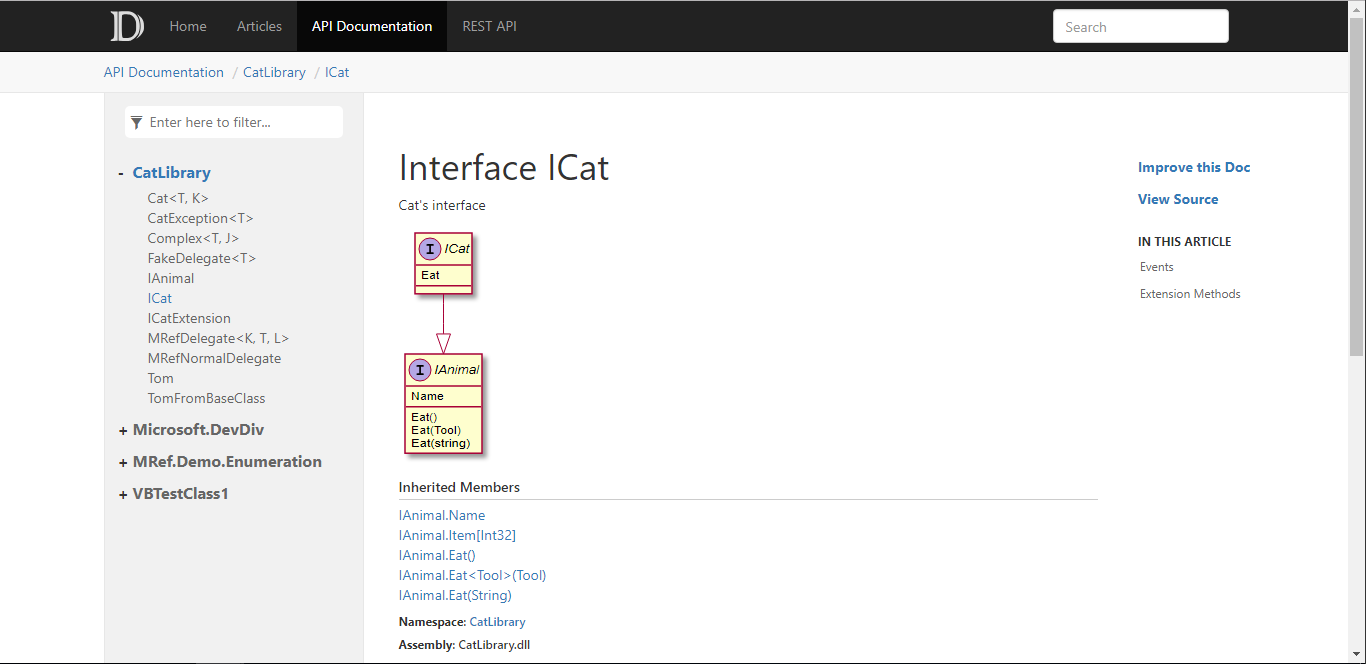Click Eat(Tool) in the IAnimal diagram box

click(435, 429)
